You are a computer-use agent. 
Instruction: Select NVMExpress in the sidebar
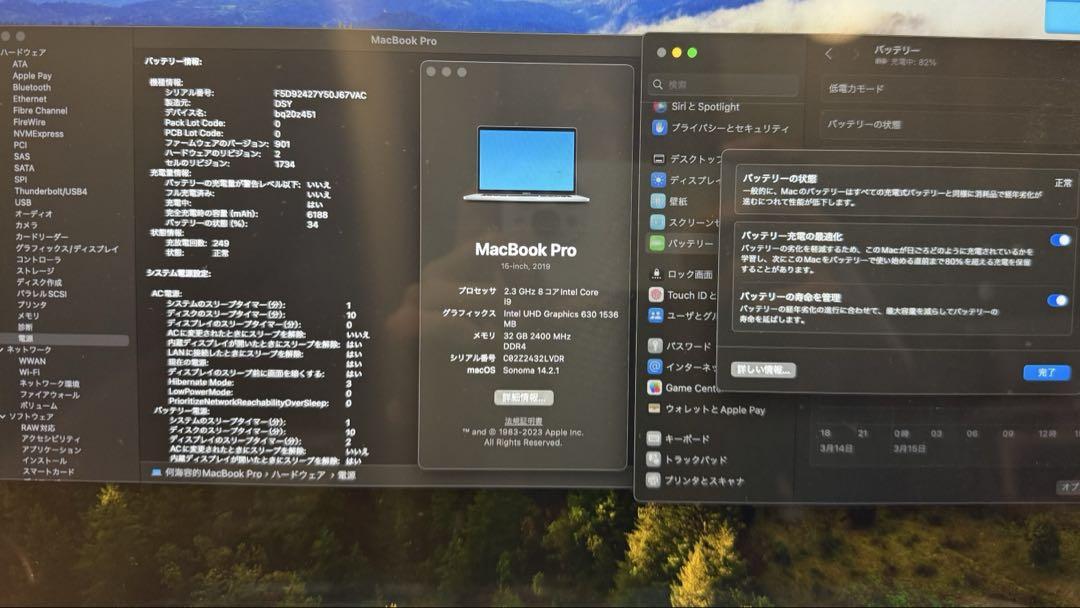38,134
